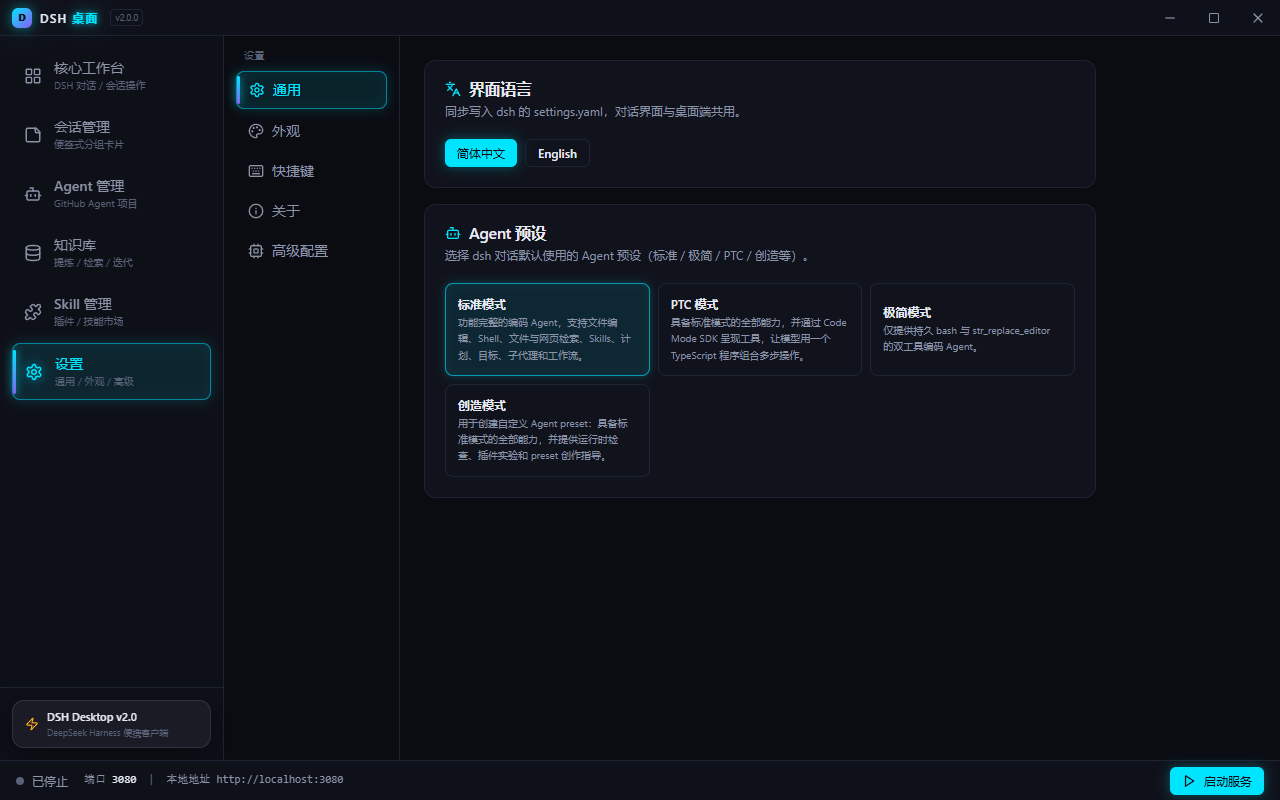
Task: Select English interface language
Action: 557,153
